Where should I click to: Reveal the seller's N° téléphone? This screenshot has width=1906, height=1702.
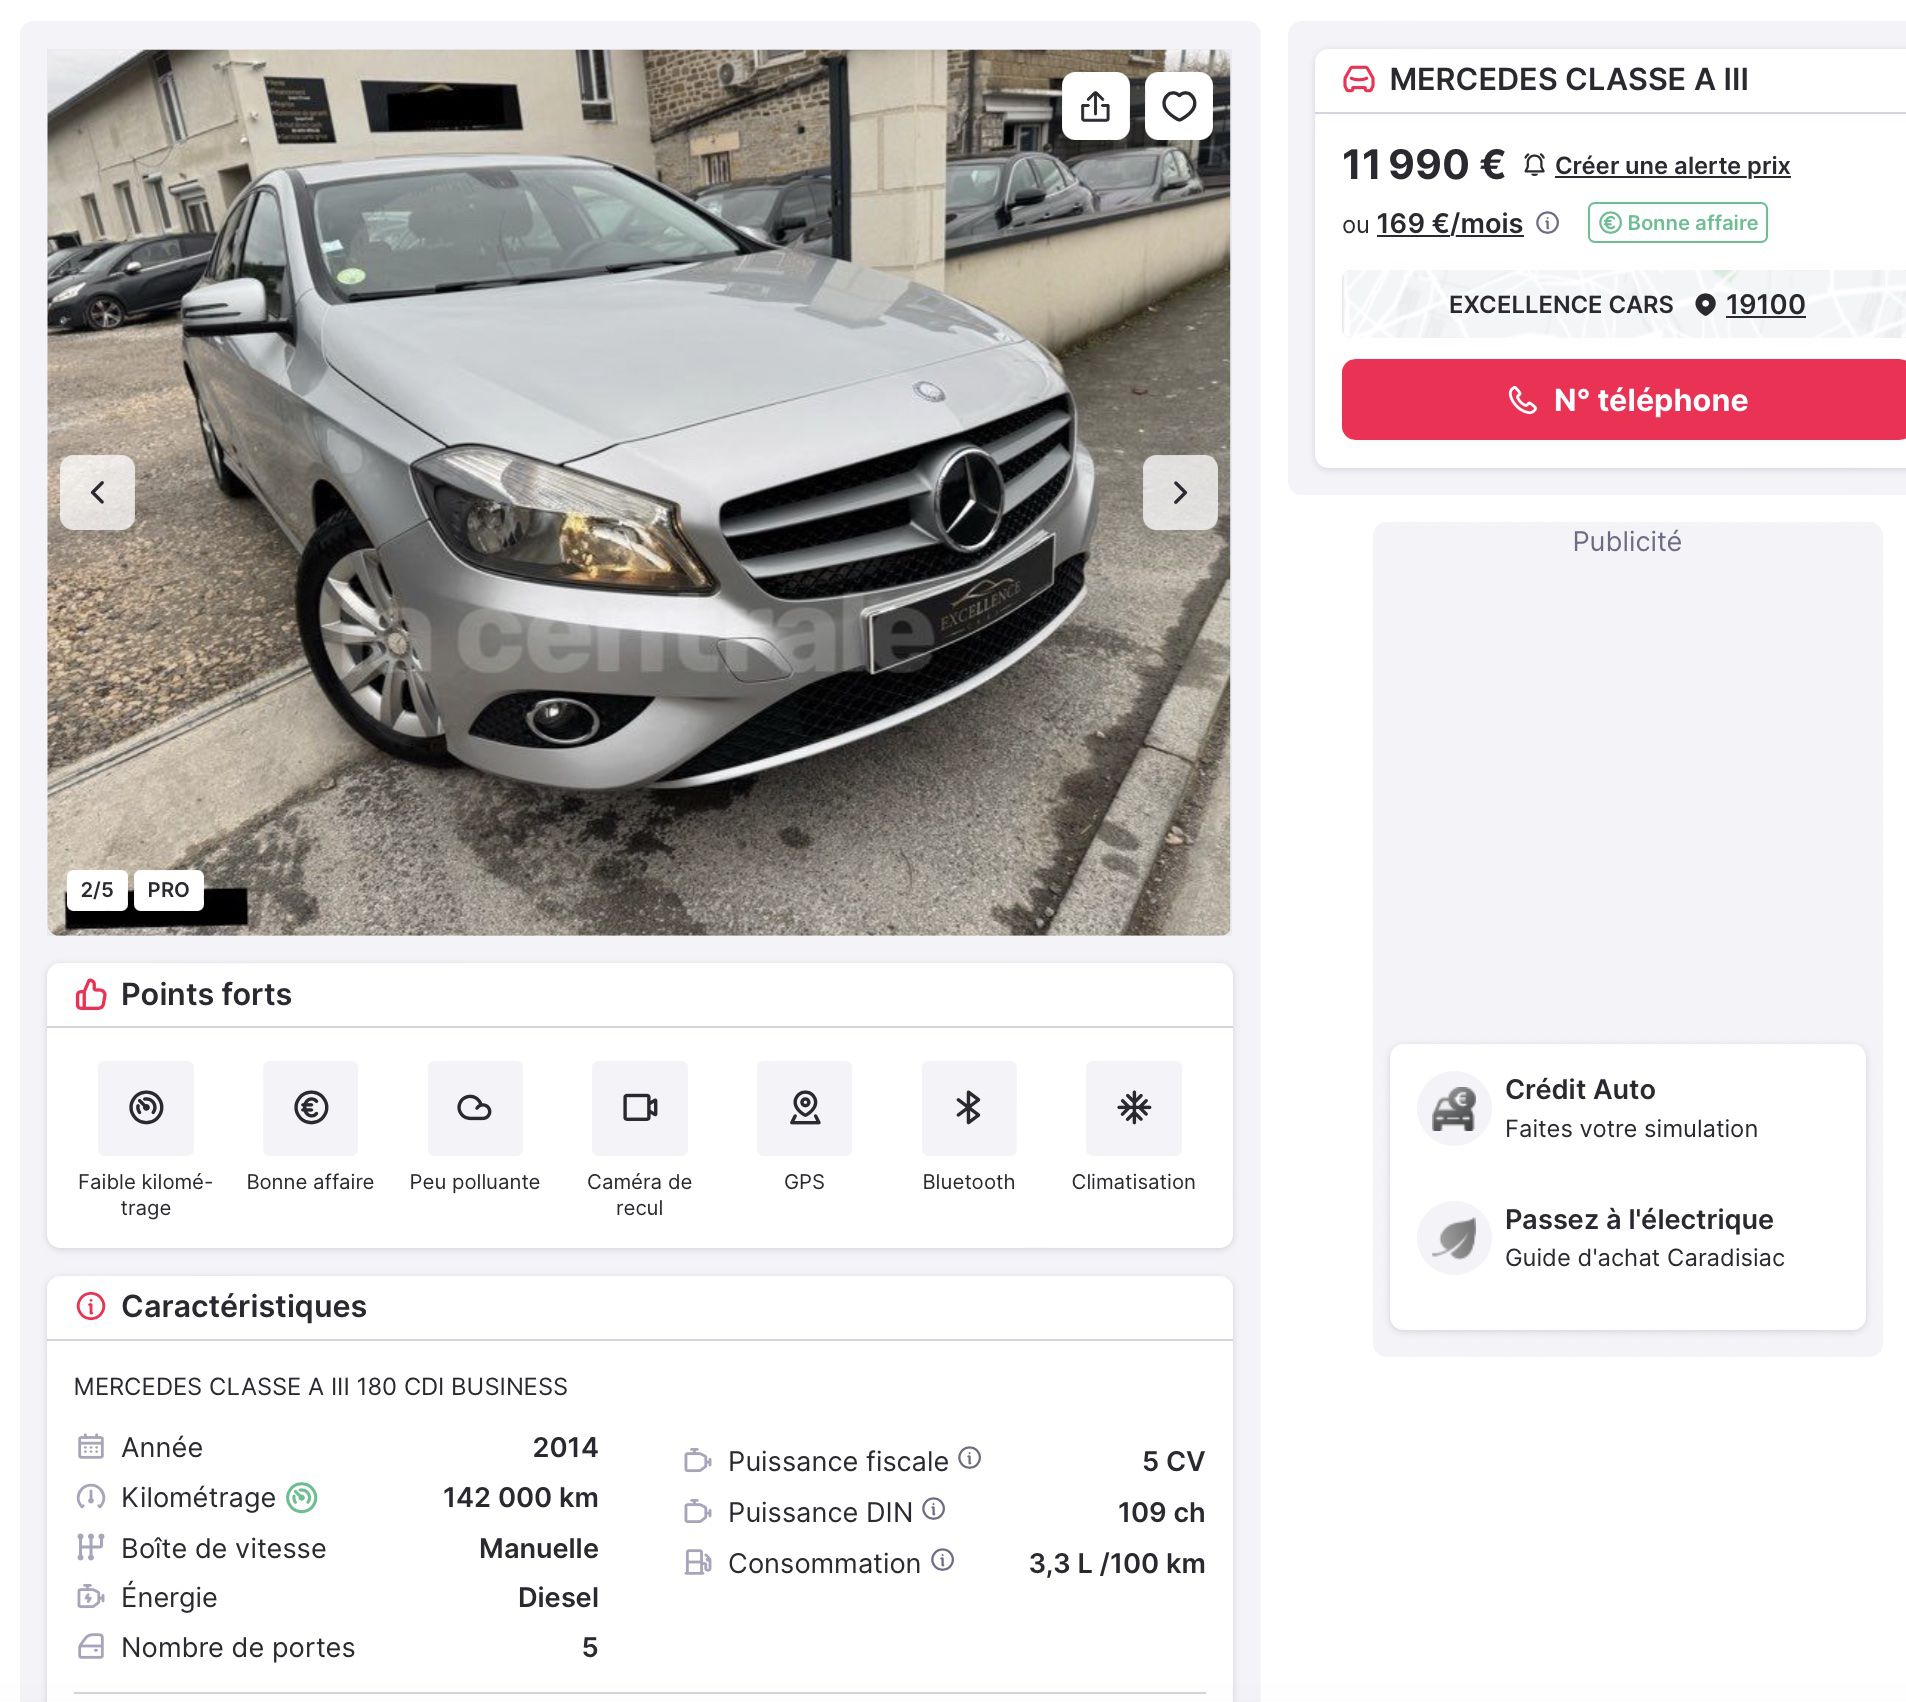1624,400
